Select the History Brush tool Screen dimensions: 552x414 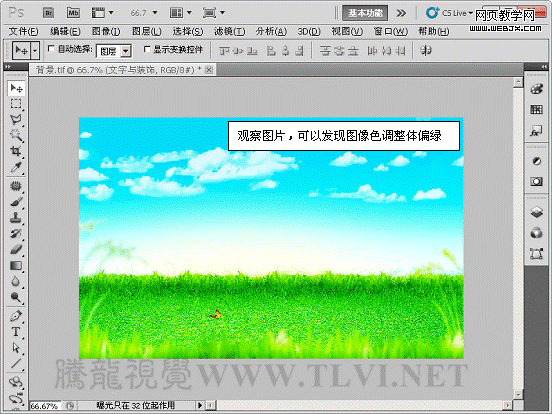(x=16, y=233)
